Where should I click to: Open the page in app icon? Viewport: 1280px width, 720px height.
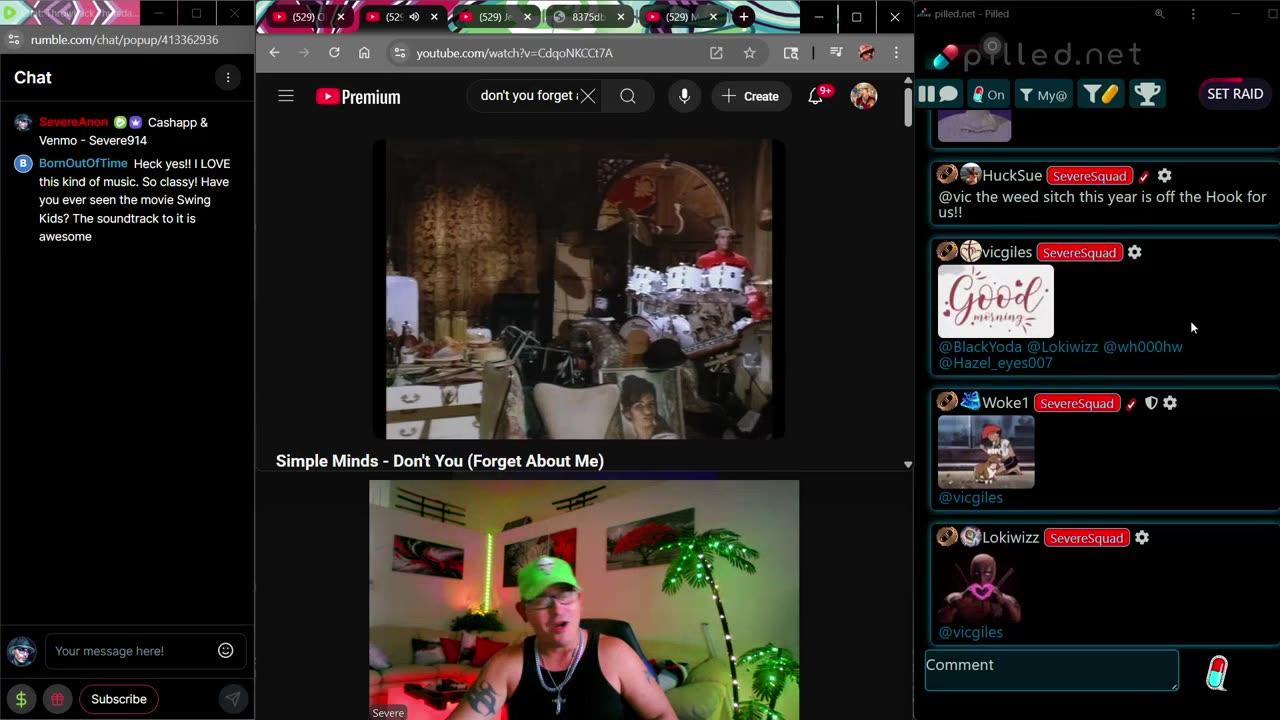716,53
